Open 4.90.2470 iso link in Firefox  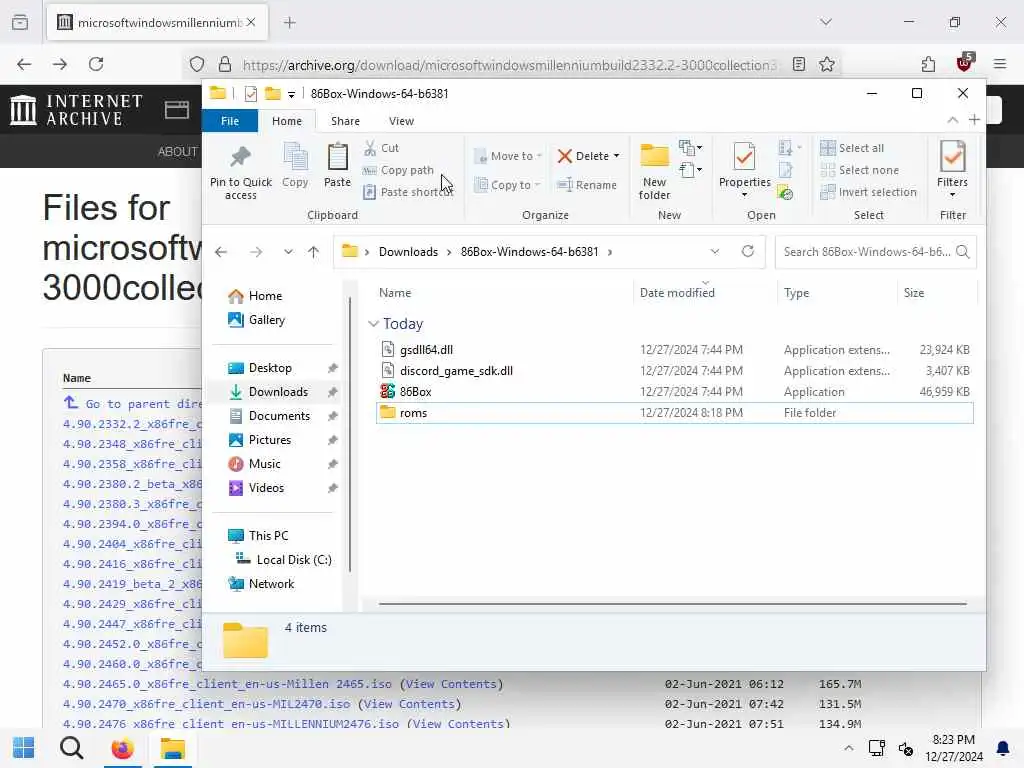[206, 704]
